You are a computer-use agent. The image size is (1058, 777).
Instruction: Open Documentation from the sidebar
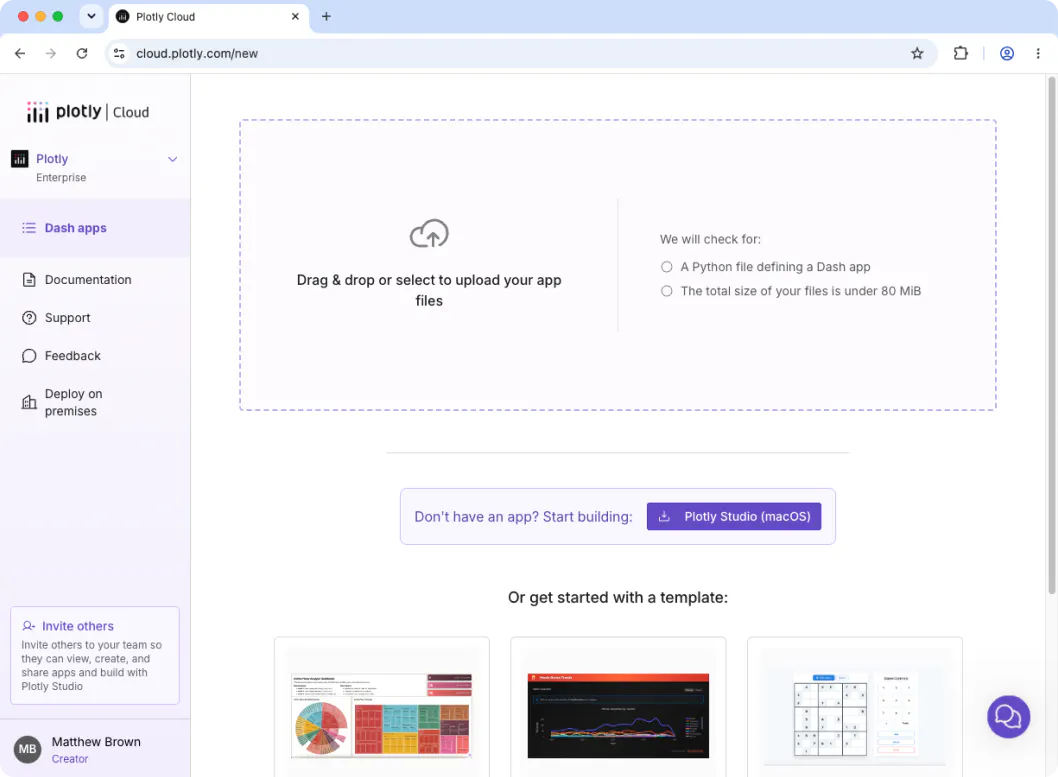[x=88, y=280]
